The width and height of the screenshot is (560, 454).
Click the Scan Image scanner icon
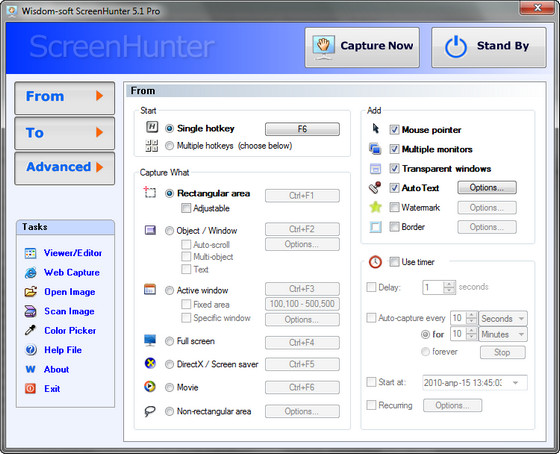[30, 311]
